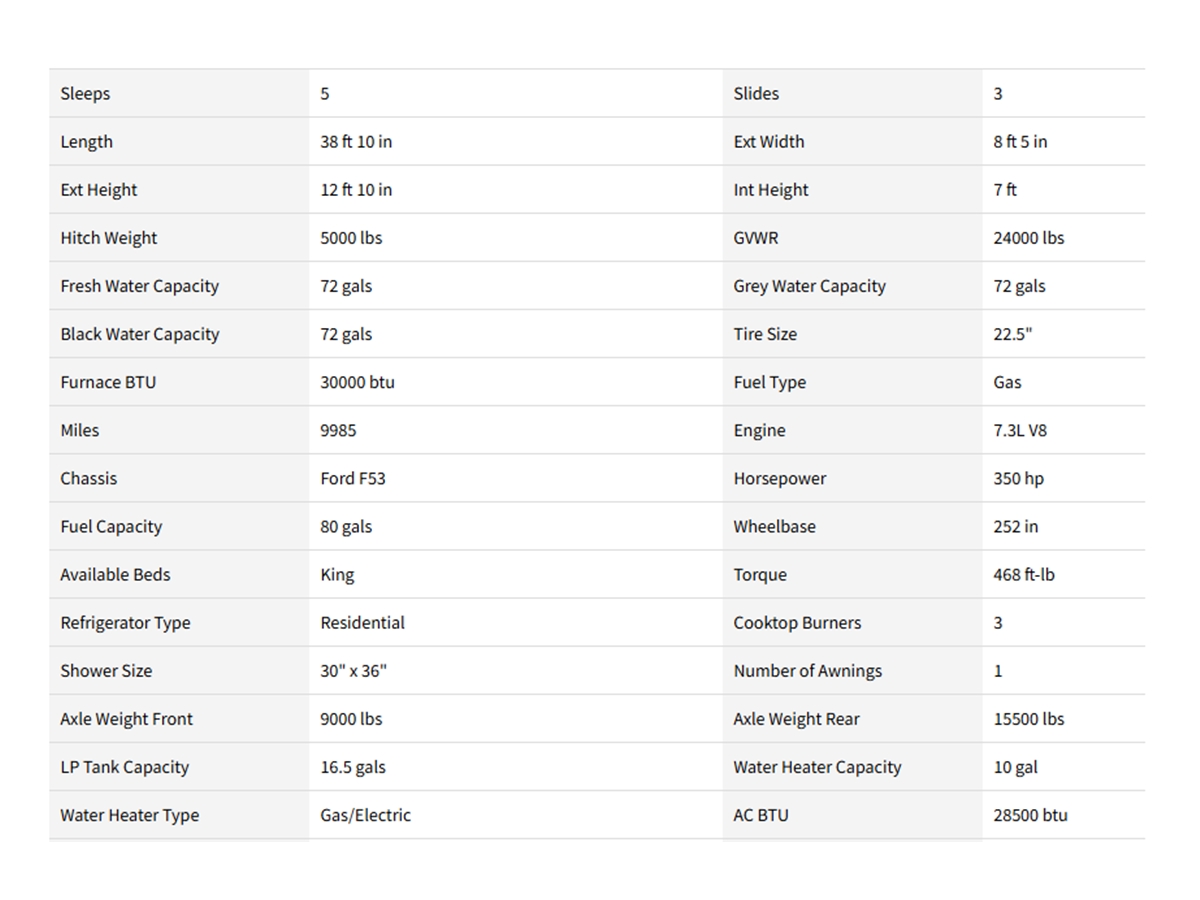Click the Torque value 468 ft-lb
The image size is (1200, 900).
(1023, 575)
